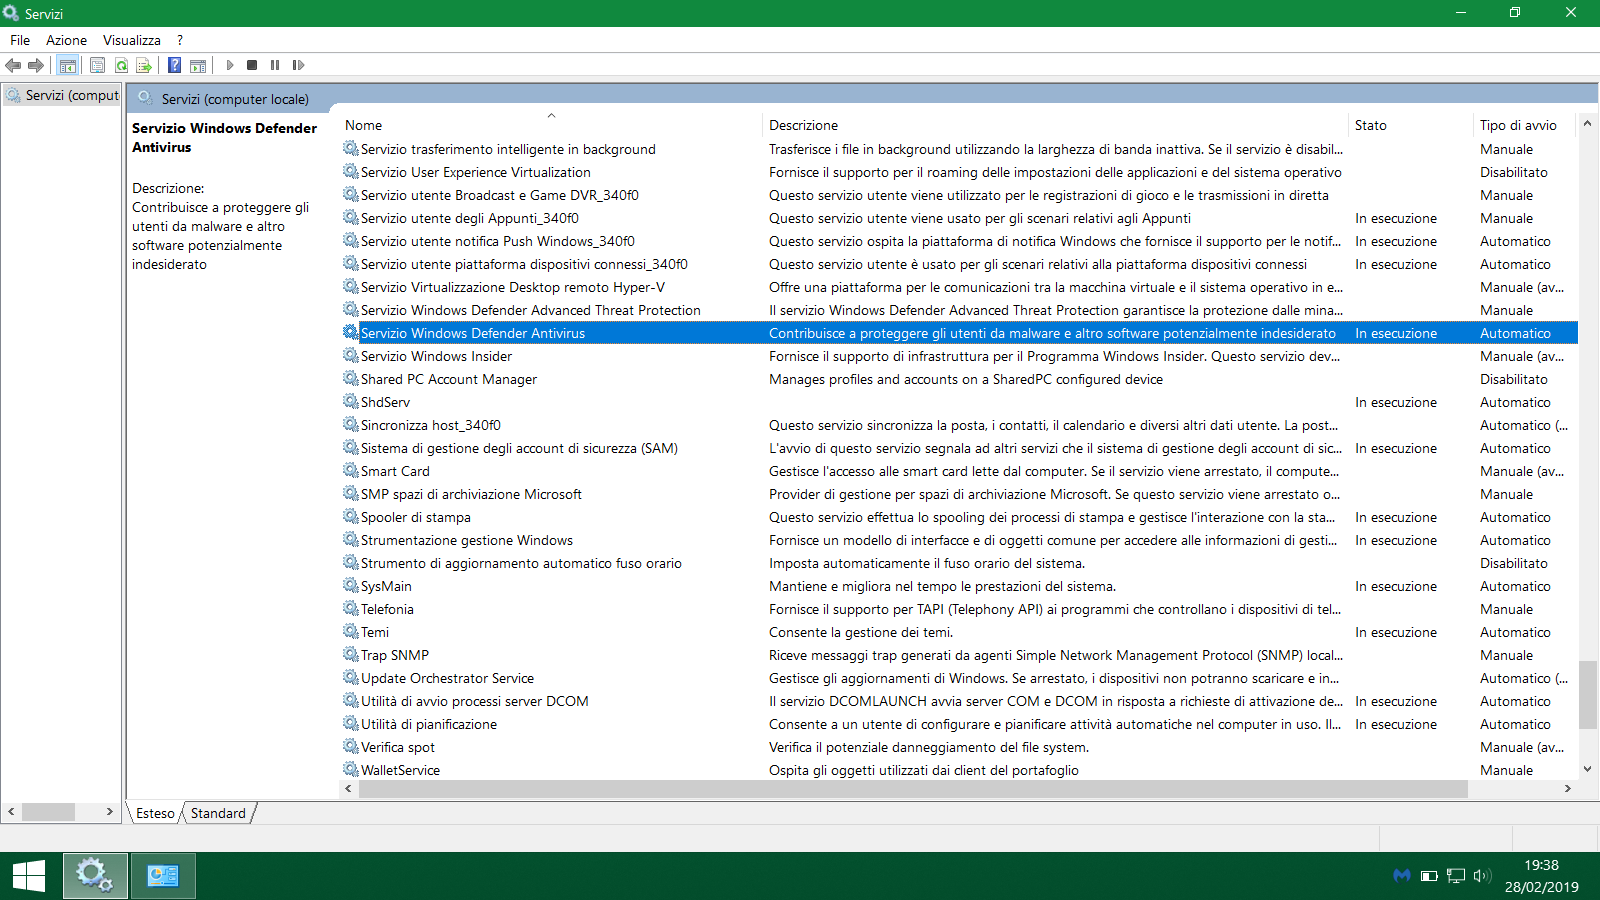Viewport: 1600px width, 900px height.
Task: Select Verifica spot service
Action: (x=959, y=747)
